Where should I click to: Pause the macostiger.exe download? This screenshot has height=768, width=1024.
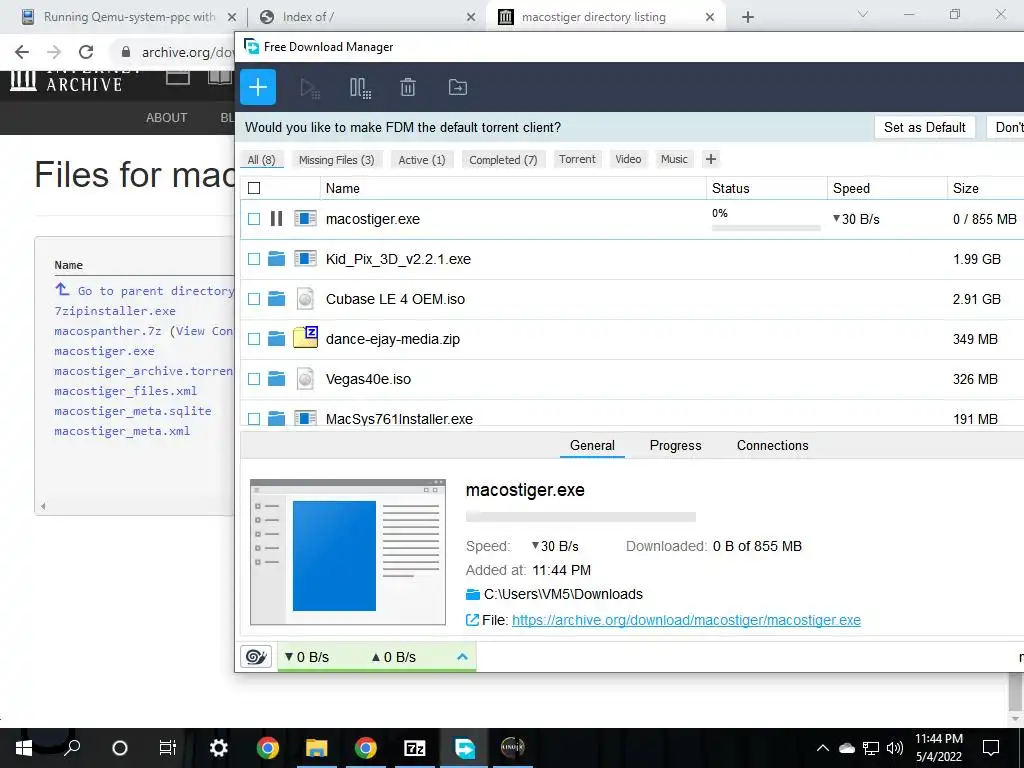(276, 219)
